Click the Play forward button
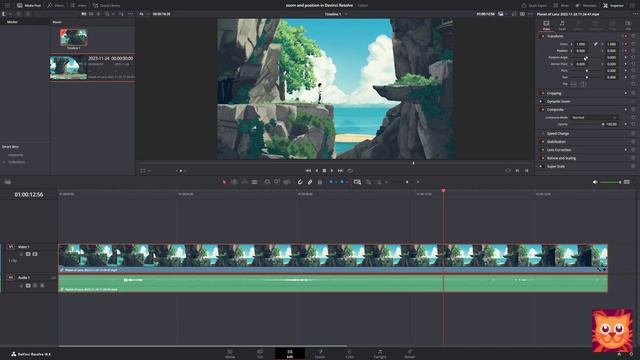640x360 pixels. tap(332, 171)
